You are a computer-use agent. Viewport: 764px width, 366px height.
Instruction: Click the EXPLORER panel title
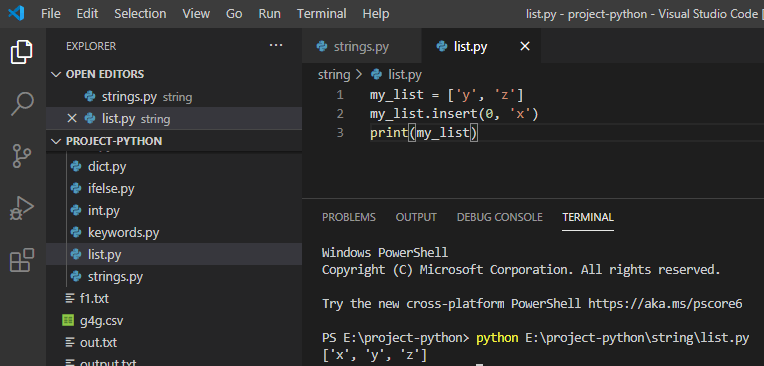(x=91, y=46)
